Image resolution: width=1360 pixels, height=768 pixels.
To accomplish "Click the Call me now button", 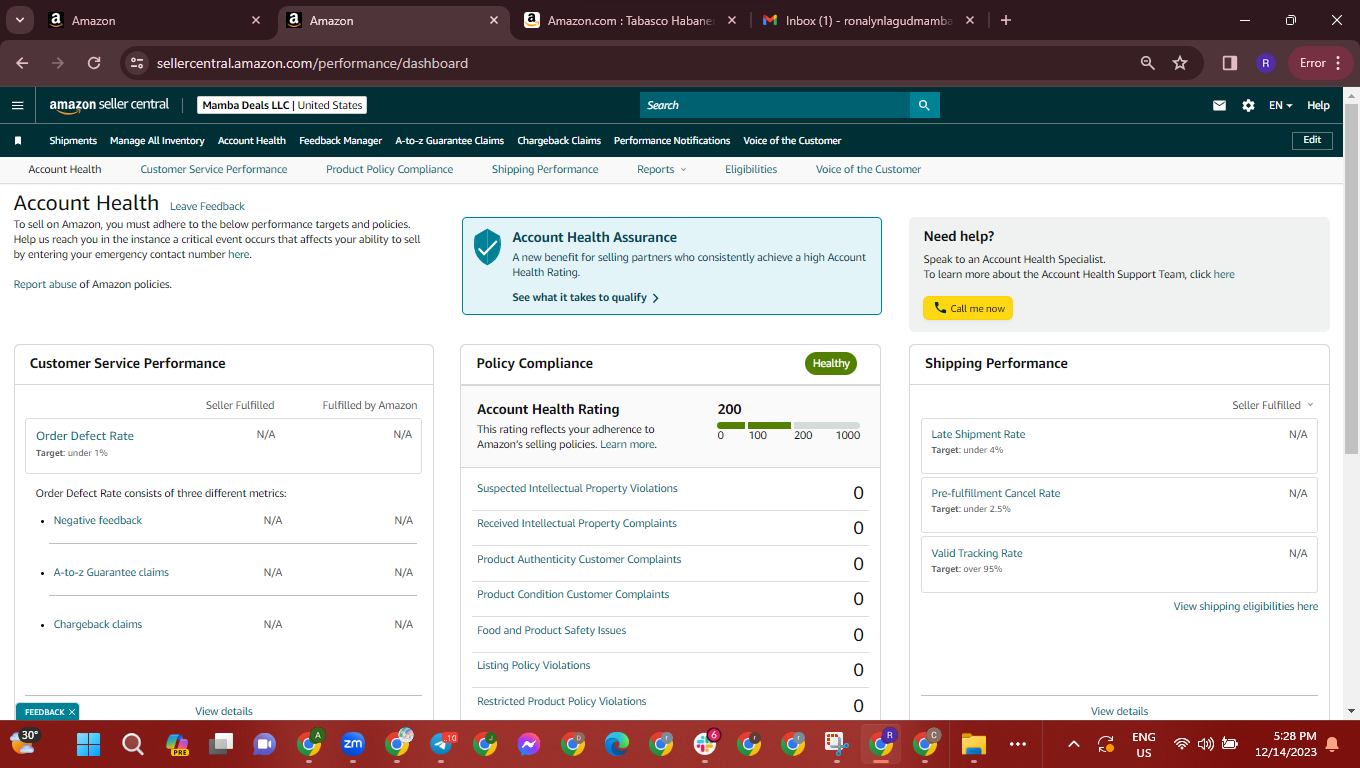I will pos(968,308).
